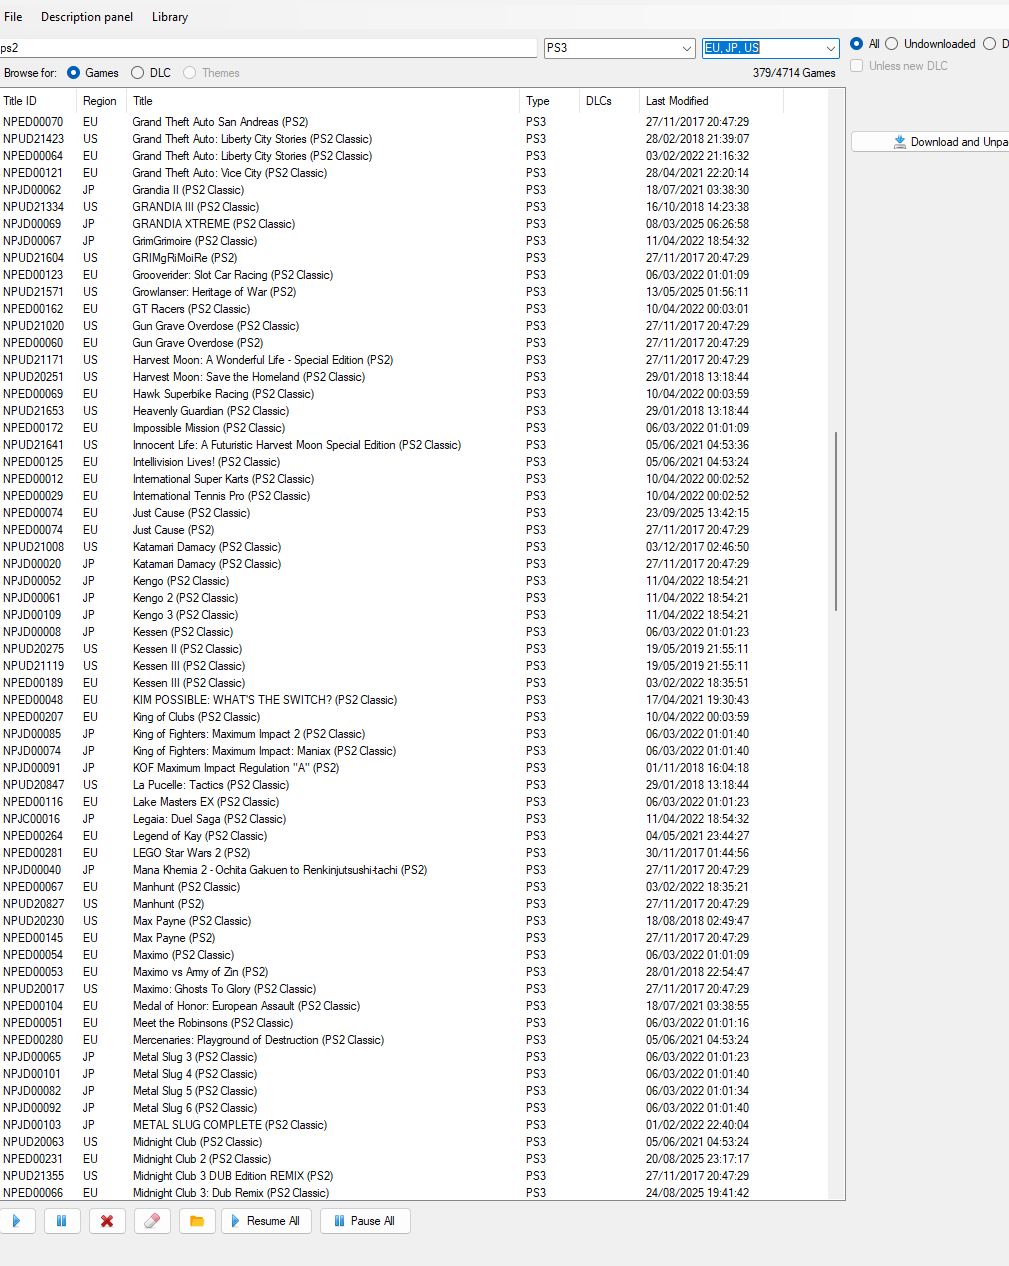Screen dimensions: 1009x1266
Task: Sort by the Title ID column header
Action: click(x=38, y=101)
